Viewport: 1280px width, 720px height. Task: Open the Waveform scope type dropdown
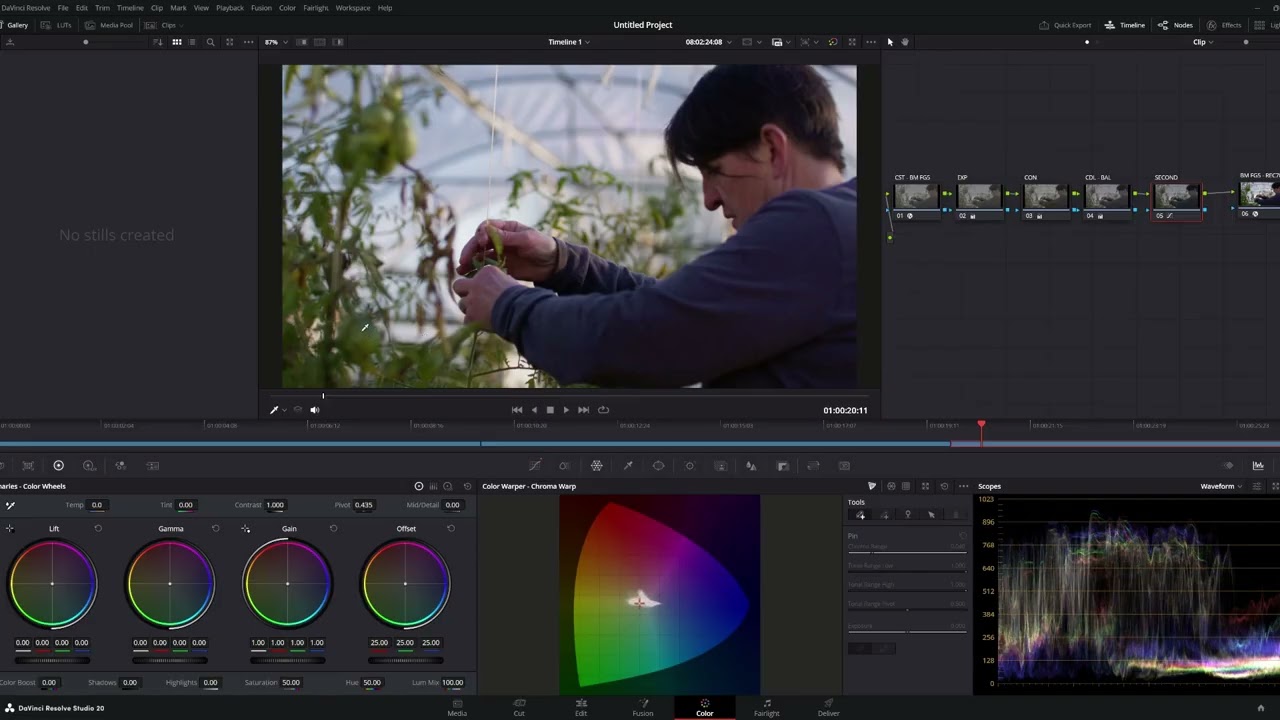coord(1222,486)
